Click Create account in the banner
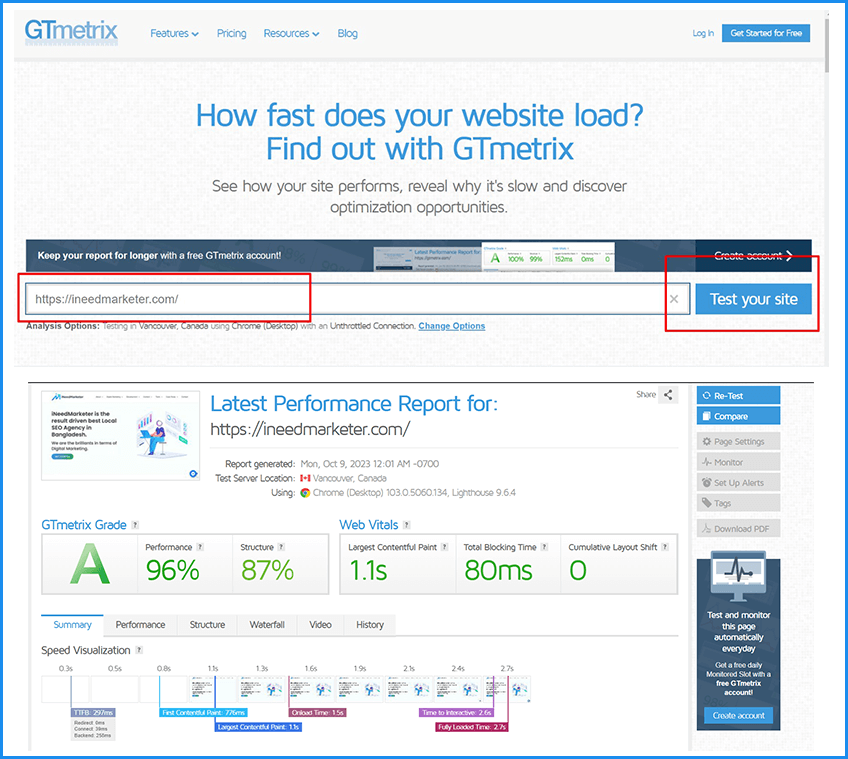Viewport: 848px width, 759px height. [753, 255]
